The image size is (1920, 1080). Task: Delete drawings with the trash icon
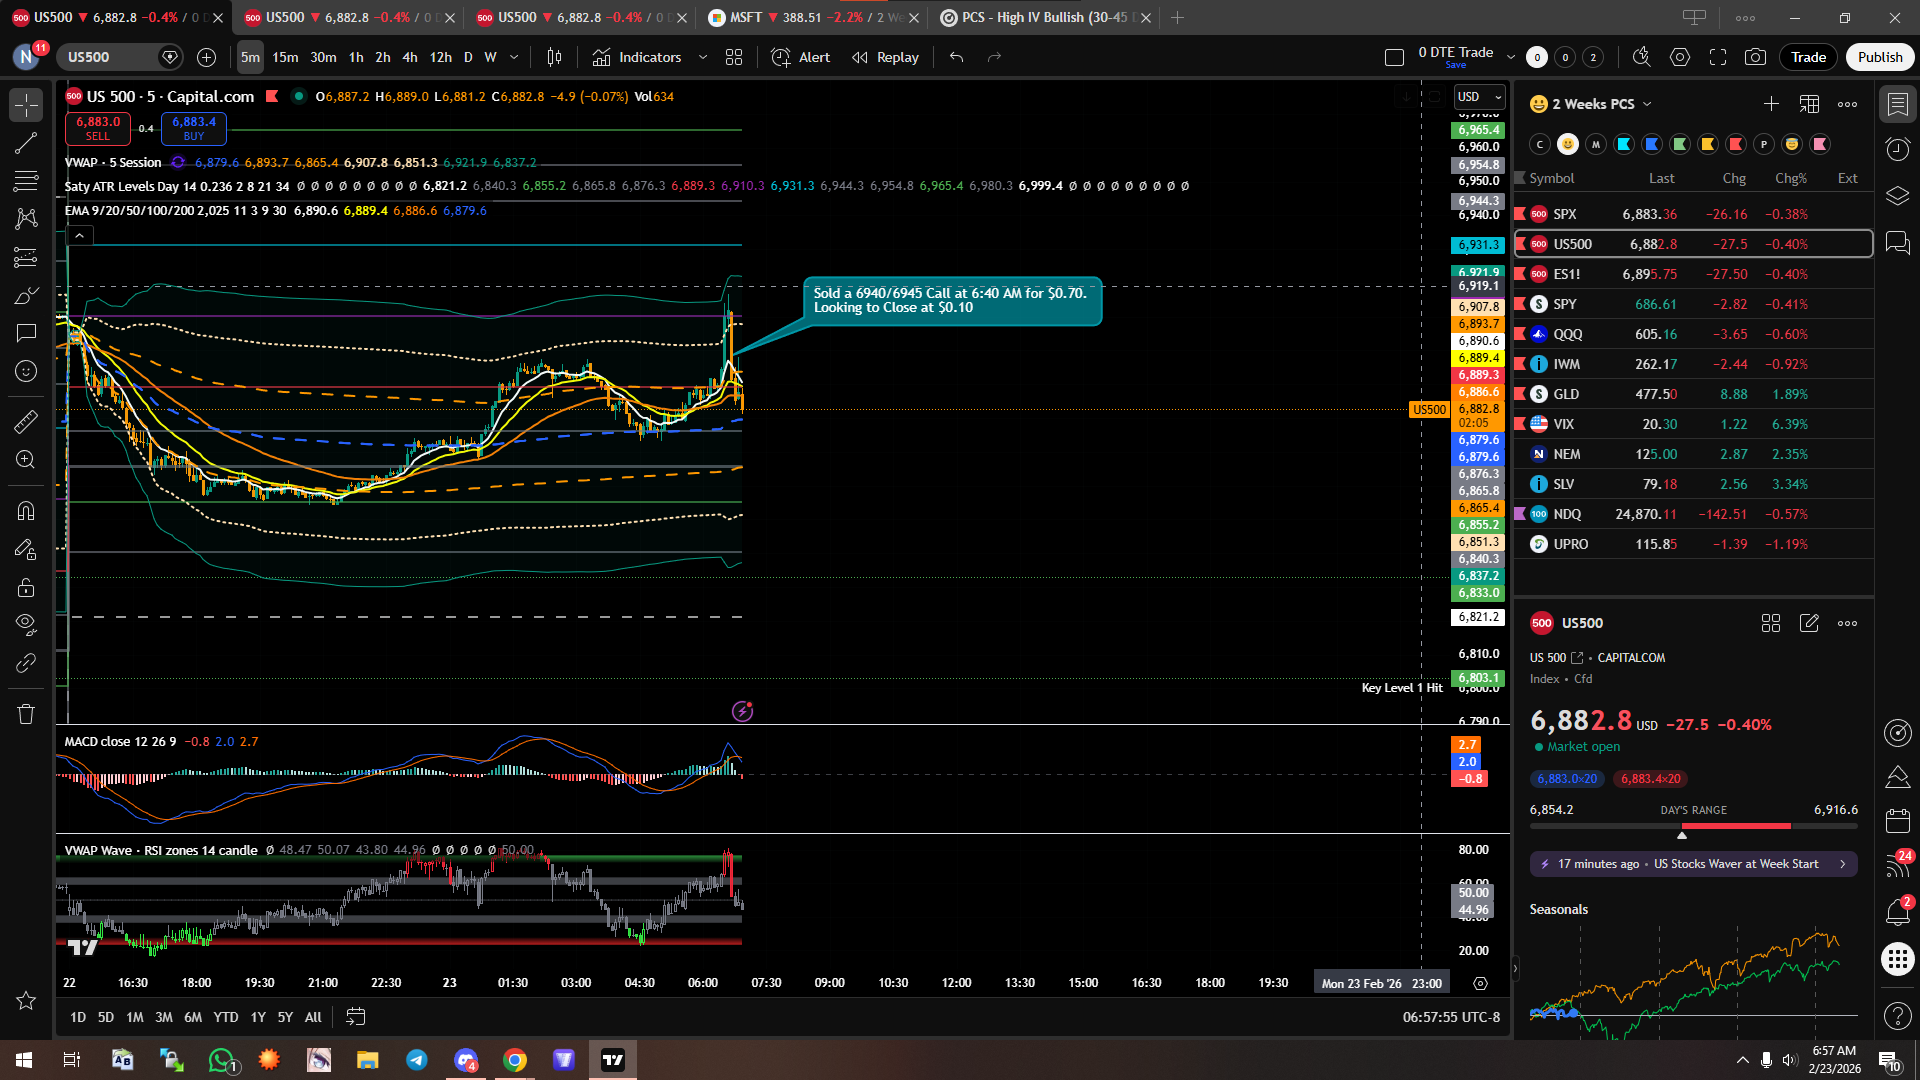tap(26, 714)
